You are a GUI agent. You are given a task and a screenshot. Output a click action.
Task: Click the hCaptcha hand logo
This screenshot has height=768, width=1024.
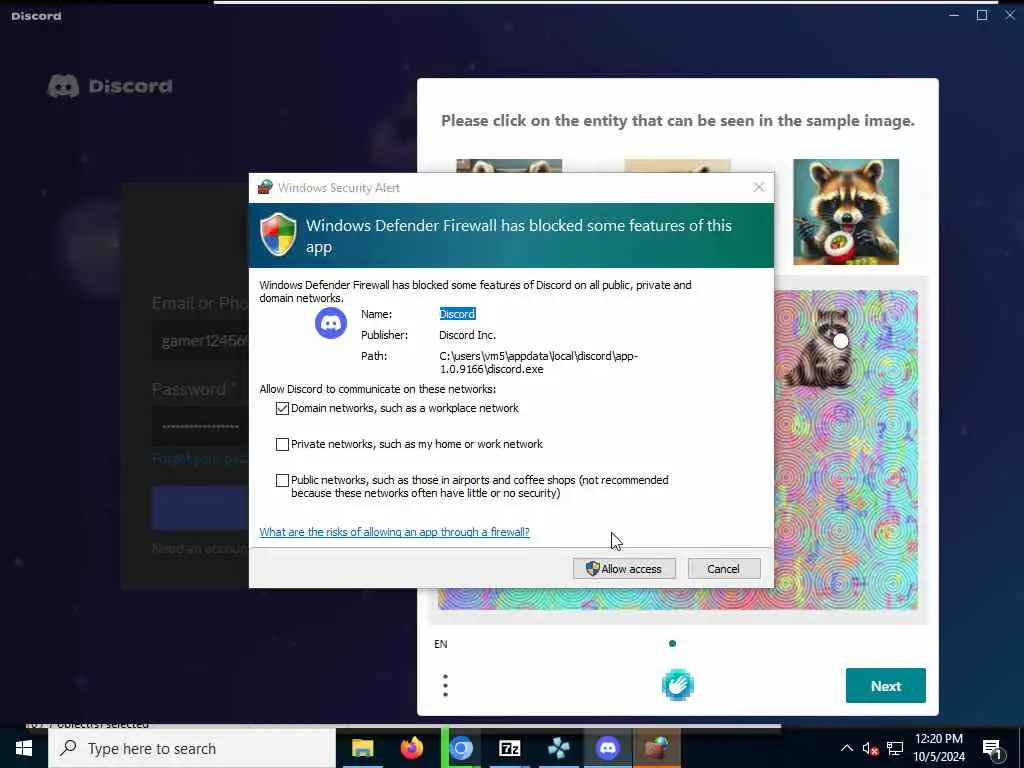678,685
